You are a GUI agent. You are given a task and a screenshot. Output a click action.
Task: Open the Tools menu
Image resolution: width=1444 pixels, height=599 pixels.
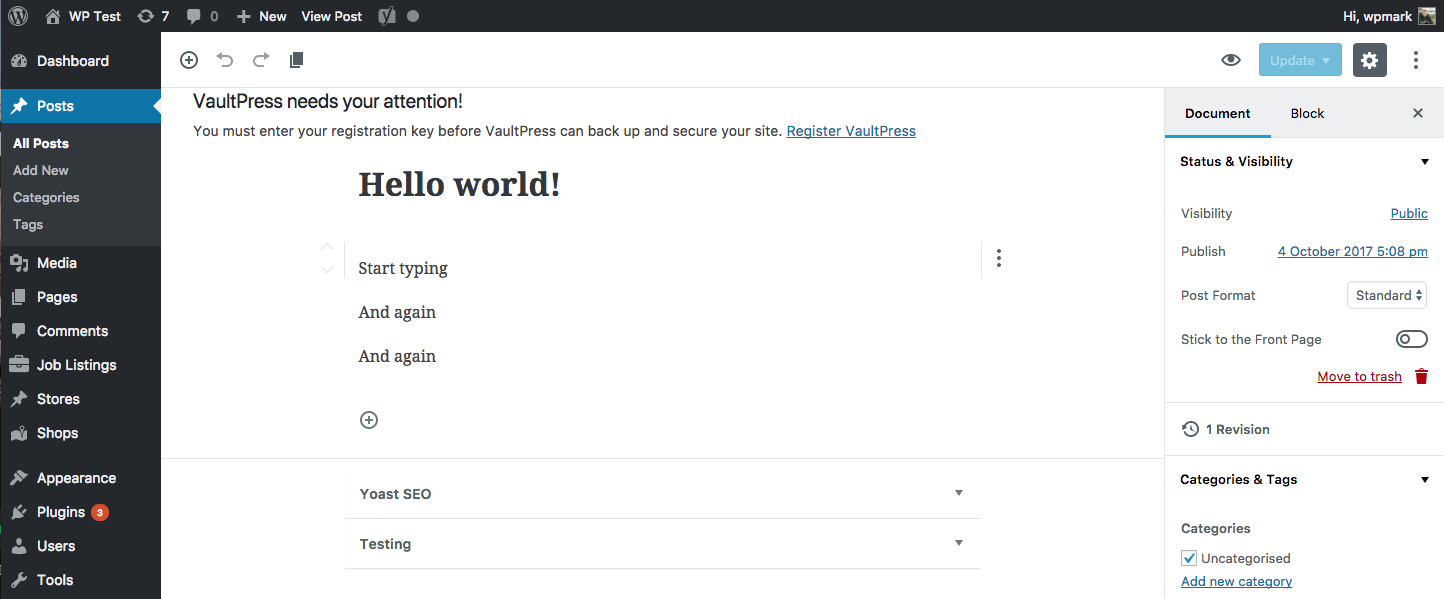pyautogui.click(x=80, y=580)
